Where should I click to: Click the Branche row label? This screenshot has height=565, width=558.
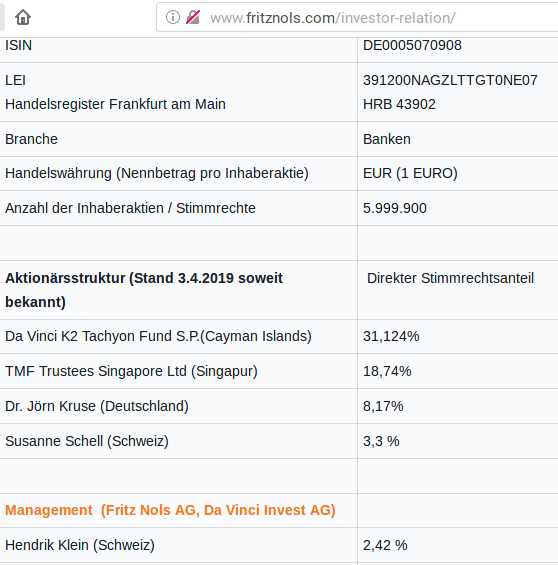pos(31,139)
